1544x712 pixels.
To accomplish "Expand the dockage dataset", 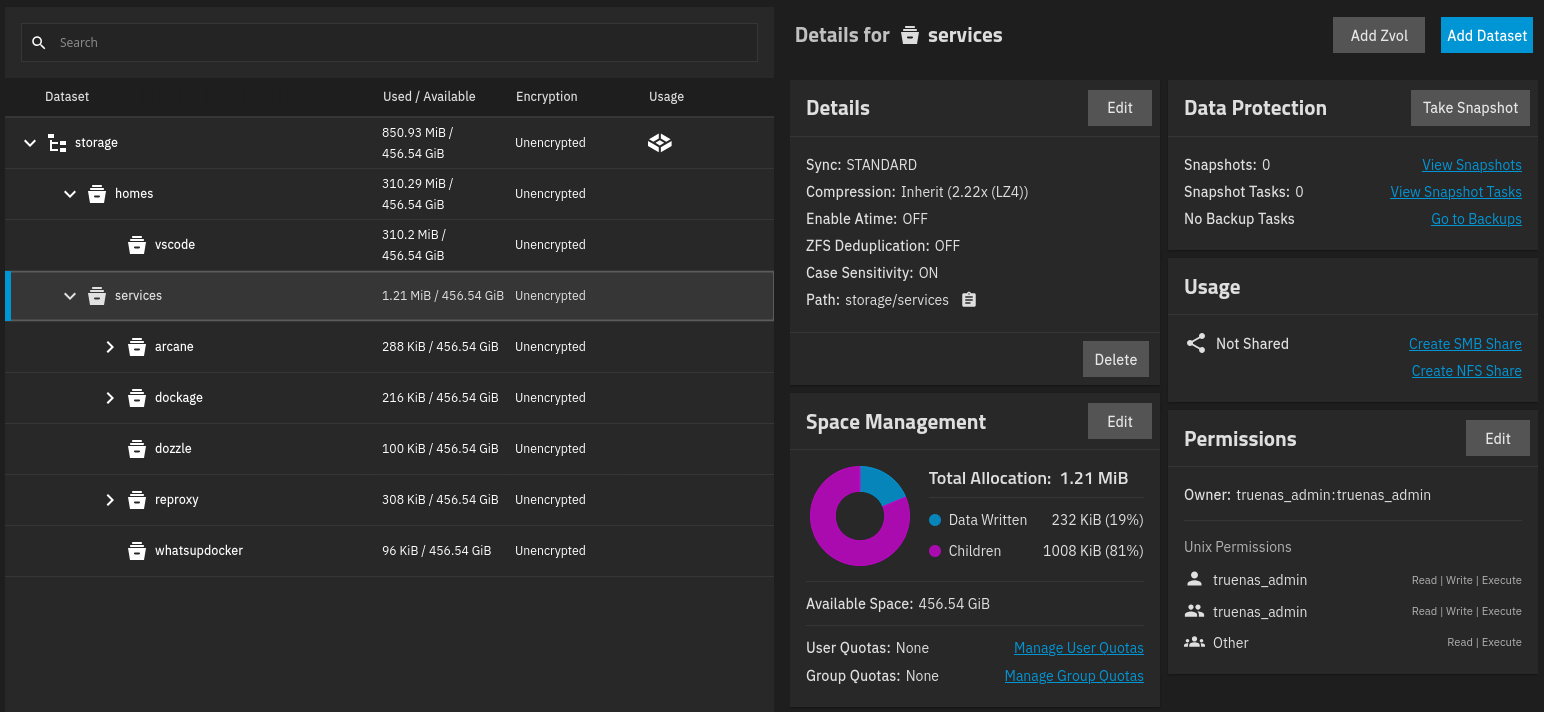I will (x=110, y=398).
